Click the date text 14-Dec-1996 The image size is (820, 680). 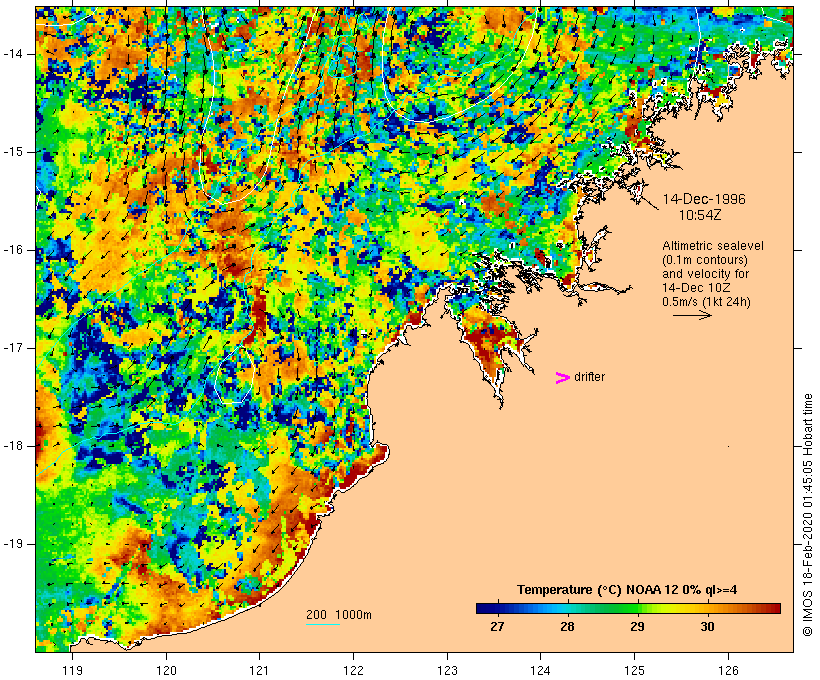point(704,199)
